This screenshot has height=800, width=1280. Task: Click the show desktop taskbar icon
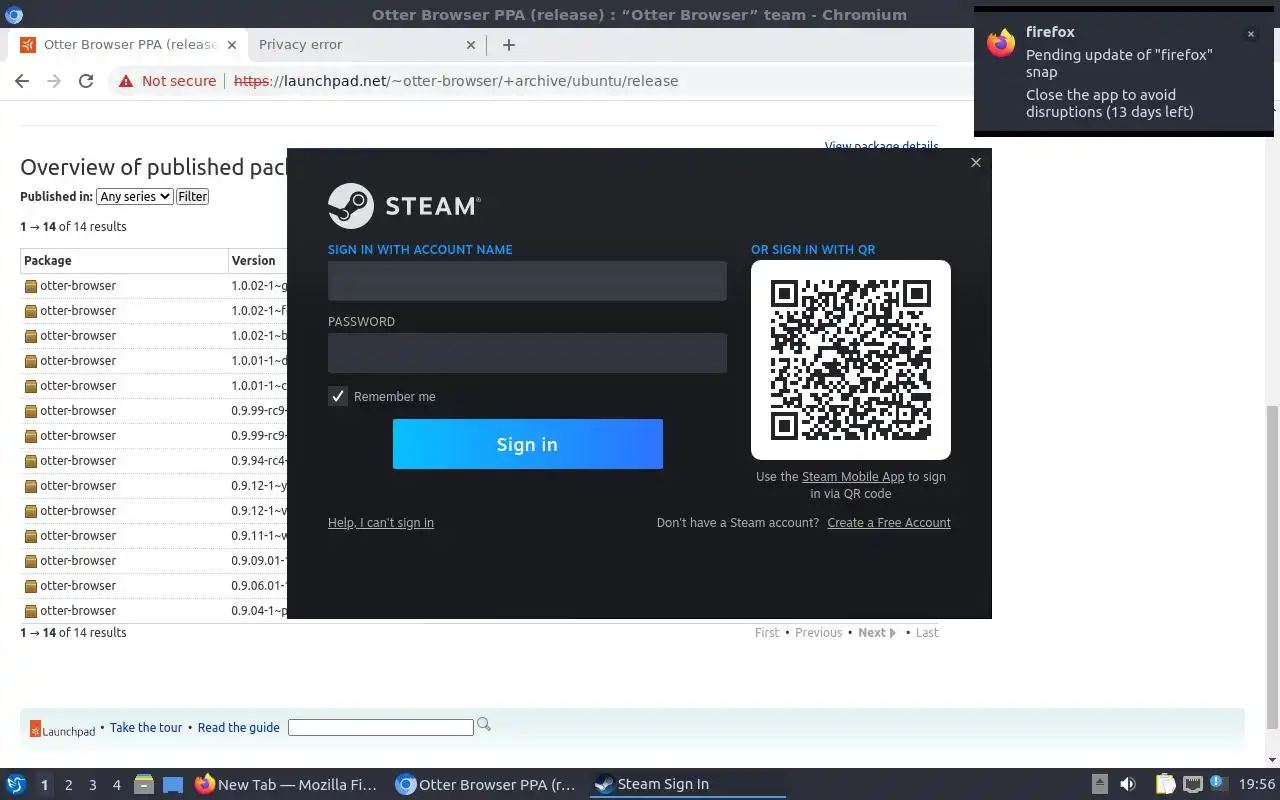coord(173,785)
